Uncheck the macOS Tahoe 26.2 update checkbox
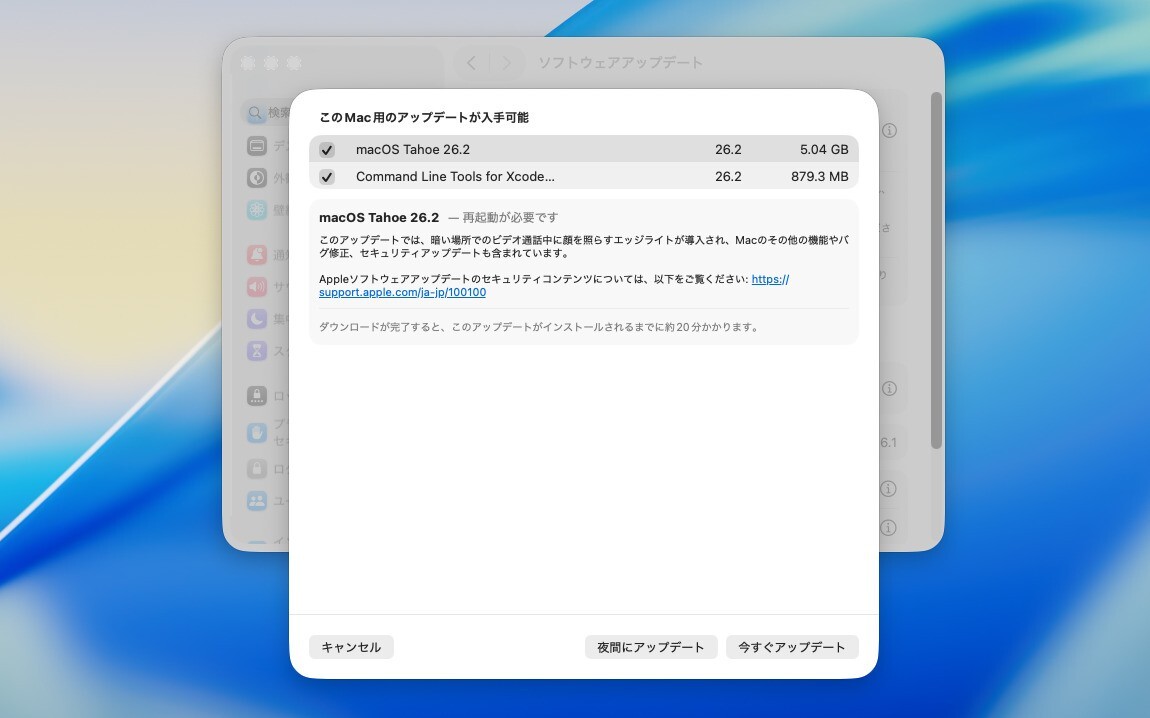This screenshot has width=1150, height=718. tap(327, 150)
